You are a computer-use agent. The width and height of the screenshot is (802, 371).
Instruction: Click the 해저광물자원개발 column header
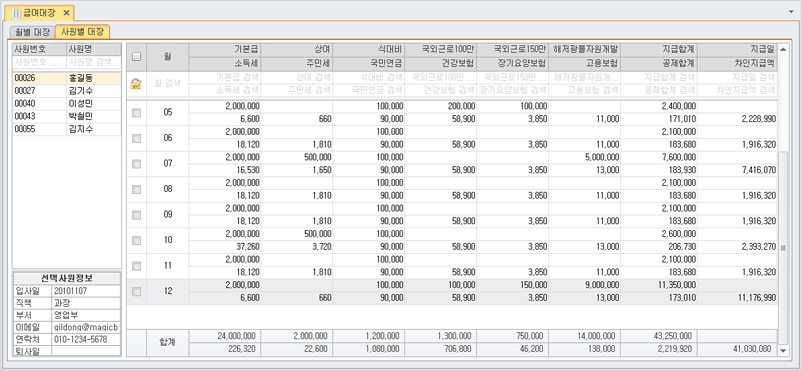585,50
